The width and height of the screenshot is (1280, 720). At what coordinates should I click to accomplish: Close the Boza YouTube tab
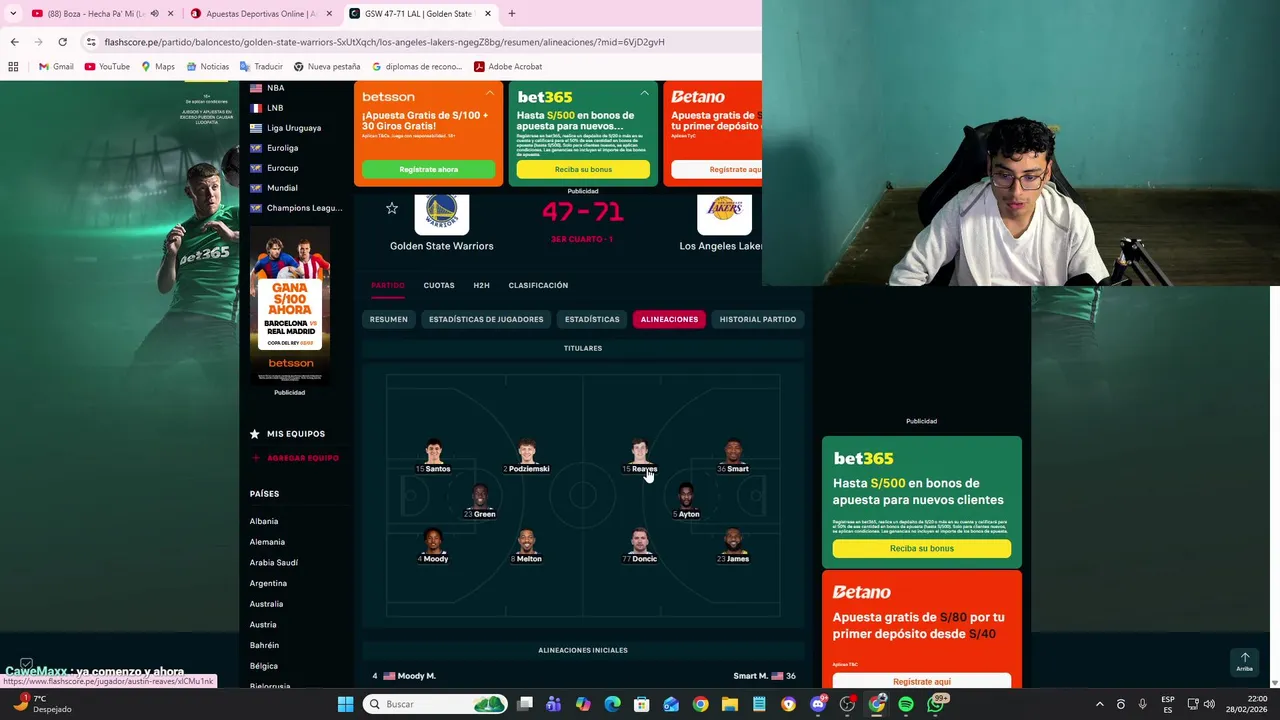tap(171, 14)
